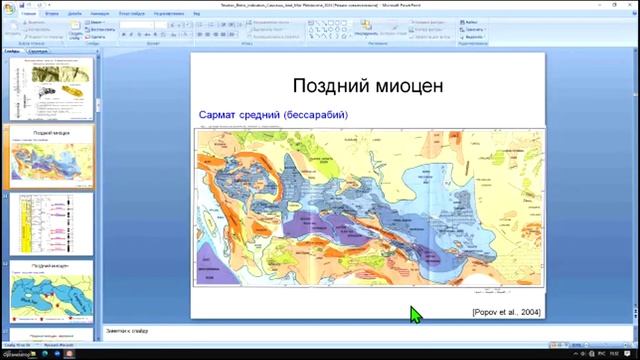
Task: Close the slides thumbnail pane
Action: point(97,51)
